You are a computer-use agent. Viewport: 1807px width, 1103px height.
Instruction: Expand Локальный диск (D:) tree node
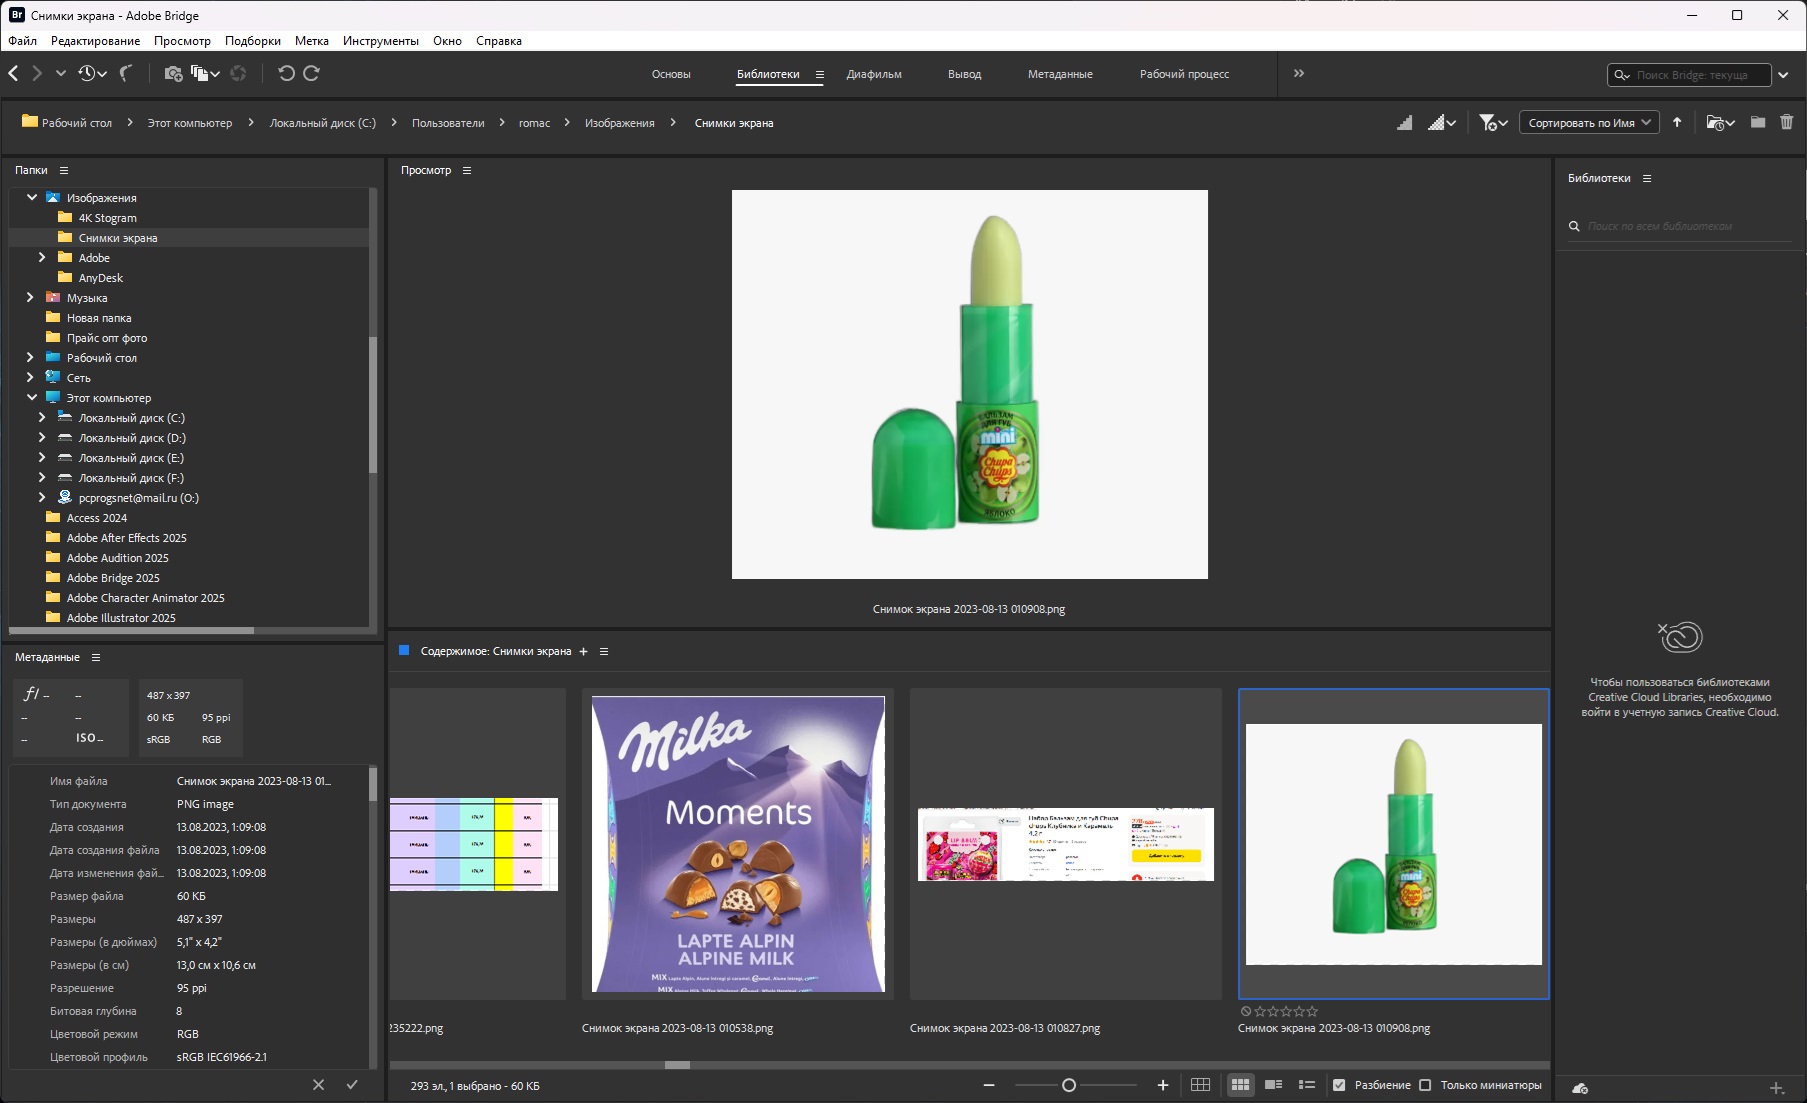coord(42,438)
